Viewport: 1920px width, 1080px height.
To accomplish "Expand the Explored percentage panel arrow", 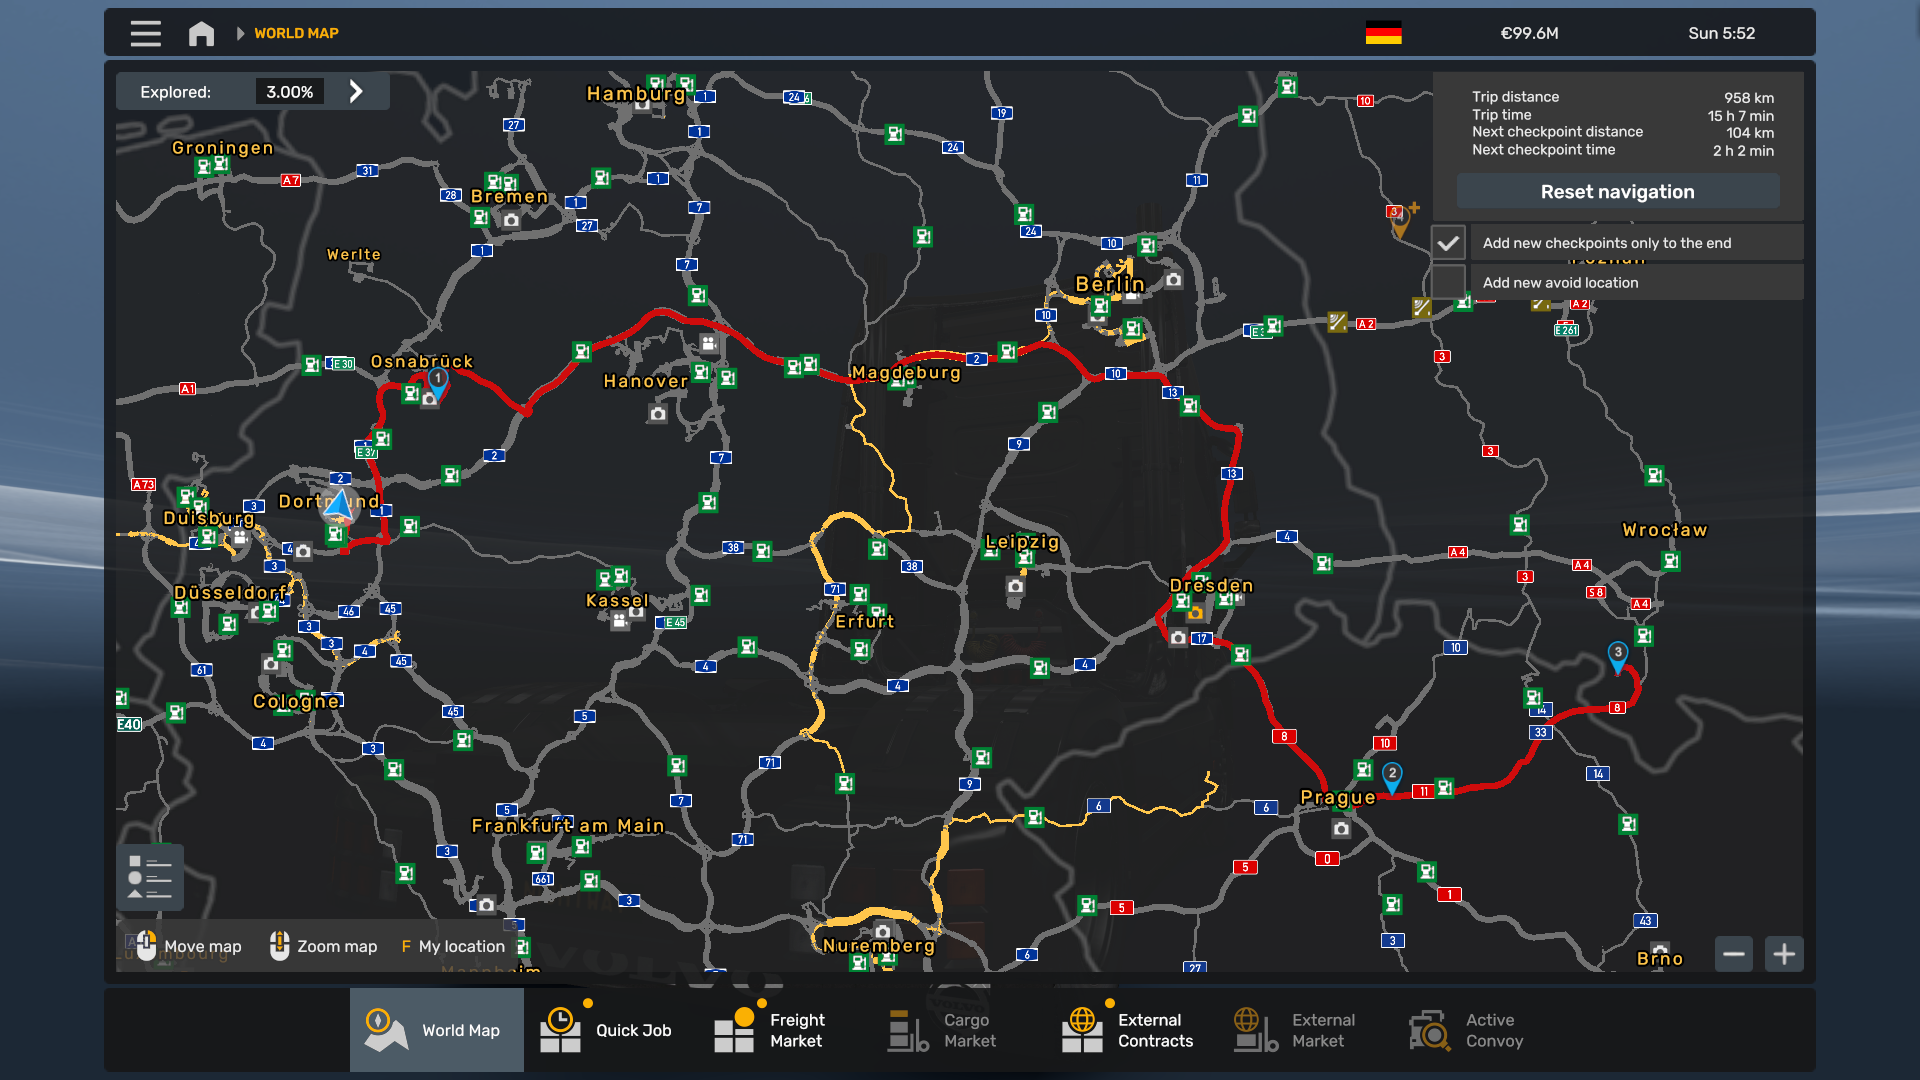I will pyautogui.click(x=356, y=92).
